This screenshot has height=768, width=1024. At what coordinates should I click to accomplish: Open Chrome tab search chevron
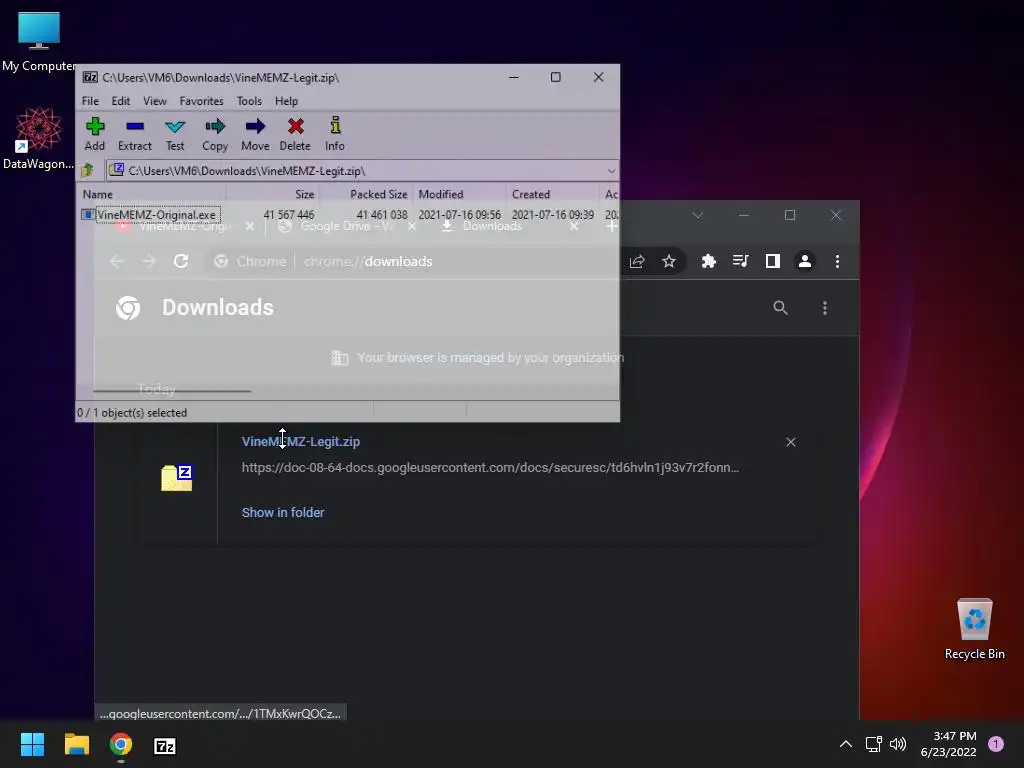697,215
